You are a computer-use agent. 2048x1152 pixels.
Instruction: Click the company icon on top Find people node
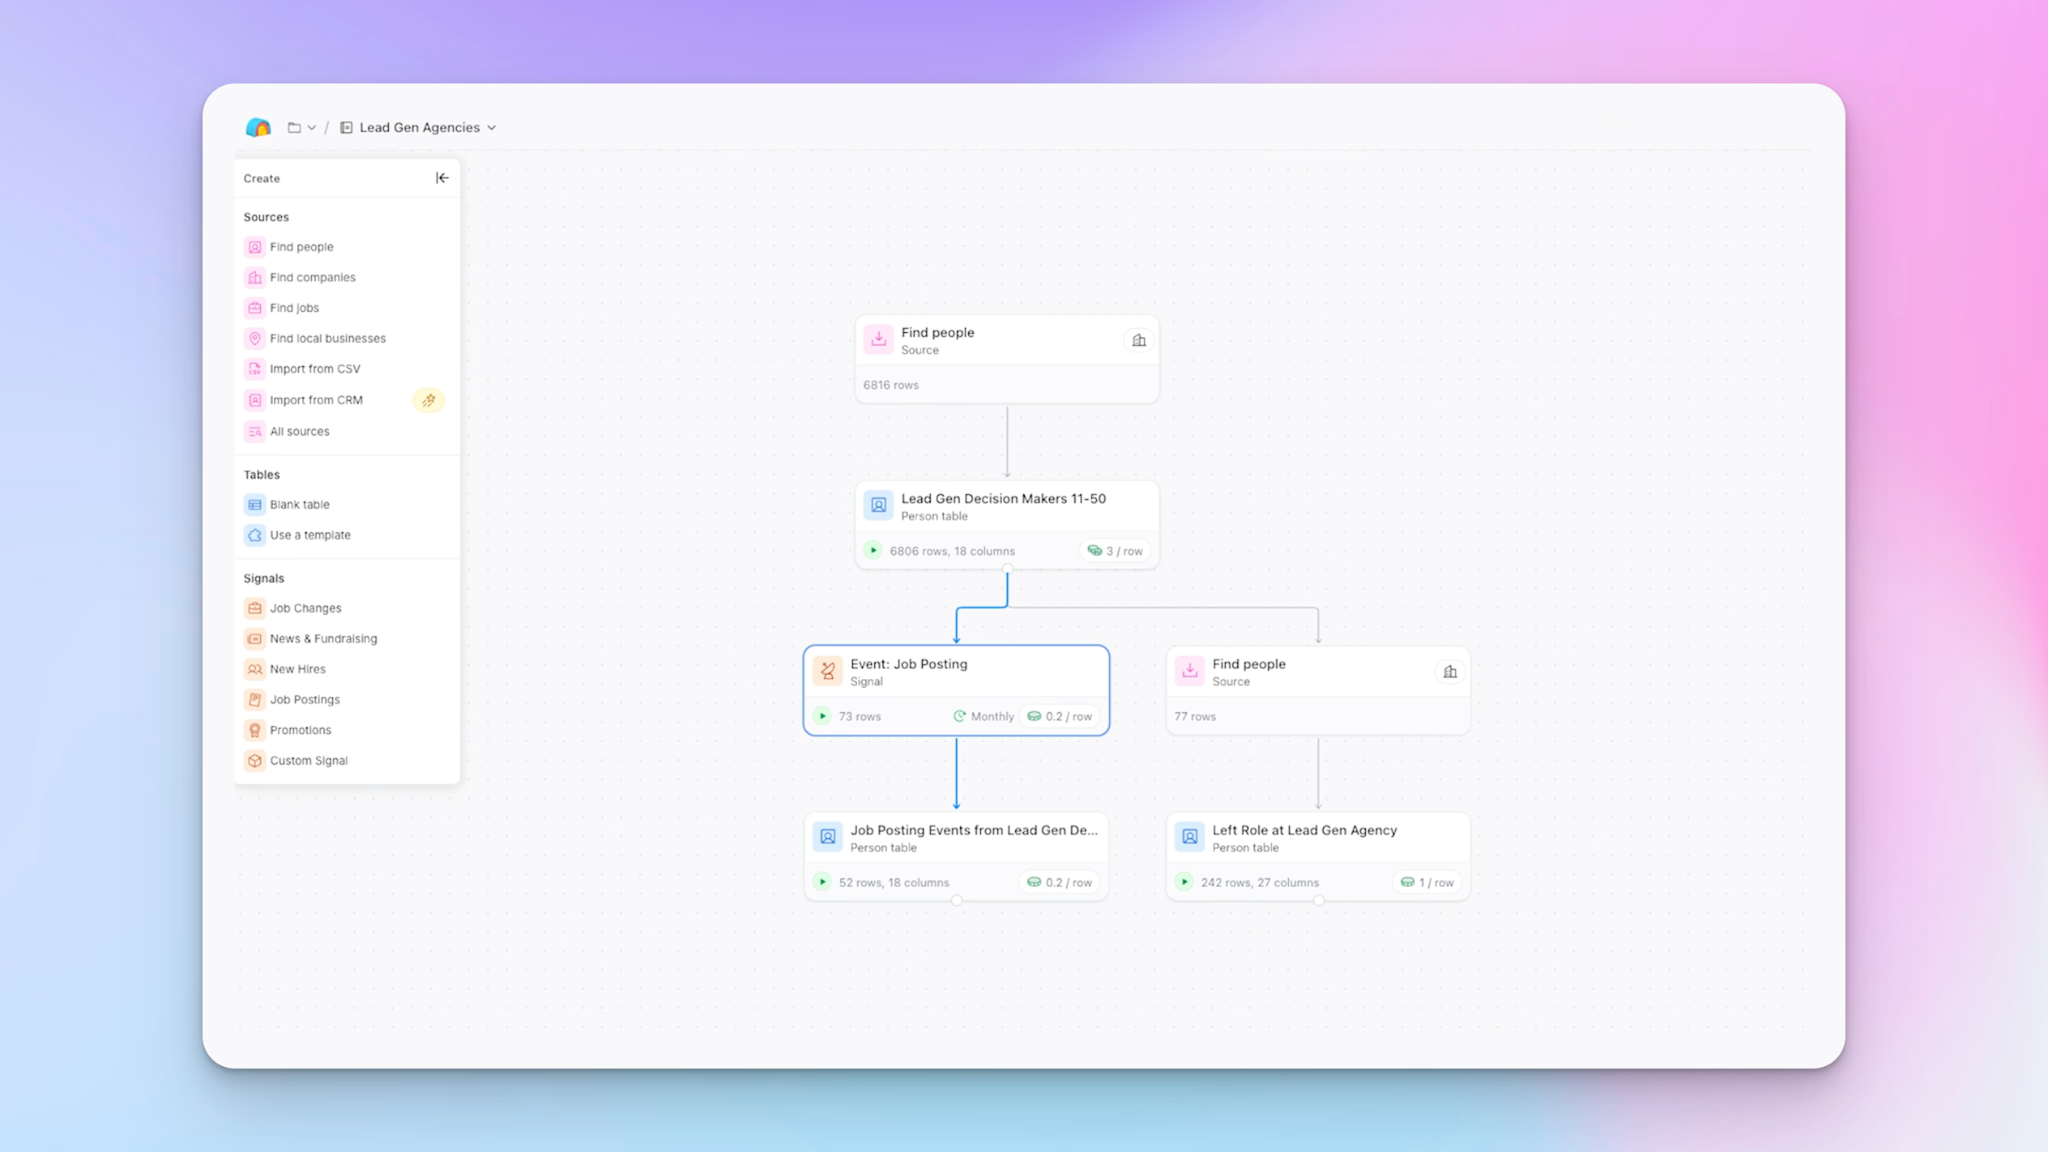click(1139, 341)
